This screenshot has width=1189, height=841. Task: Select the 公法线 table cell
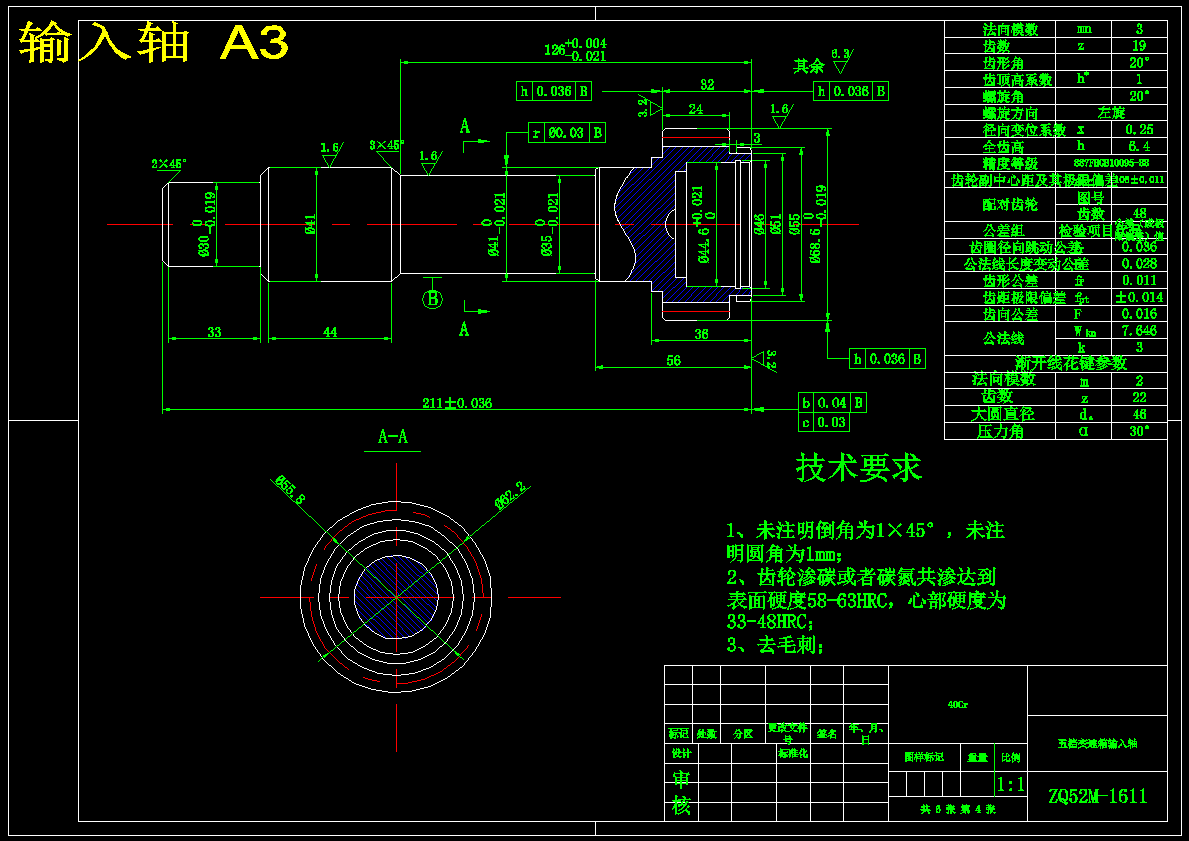click(x=1003, y=338)
